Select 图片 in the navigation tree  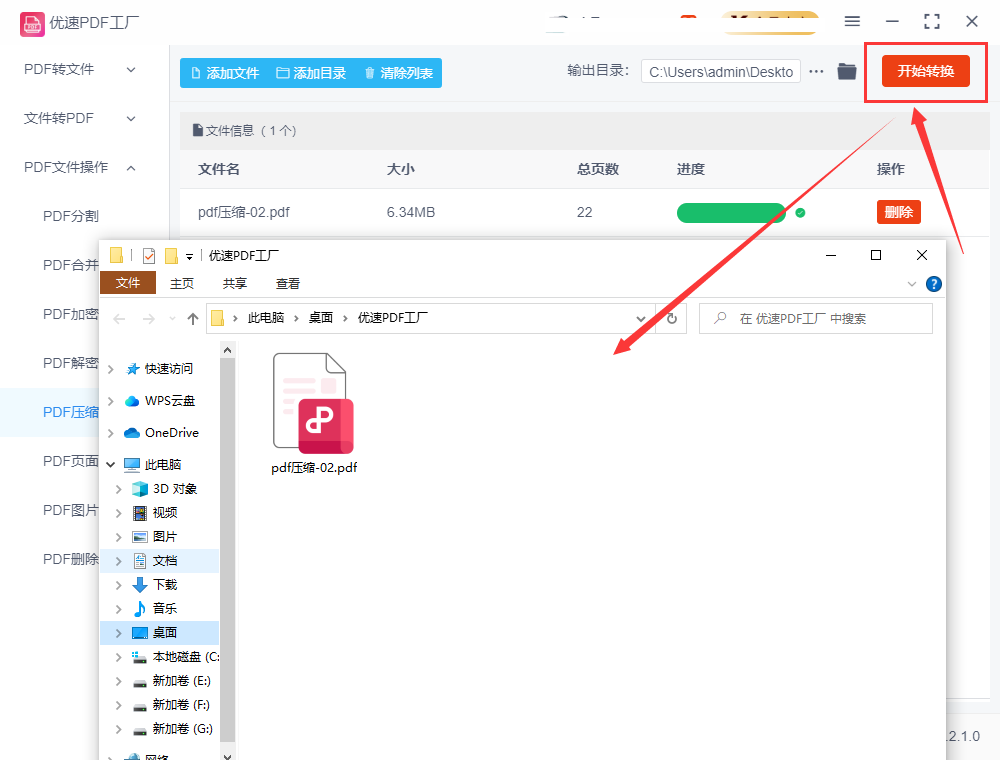(165, 536)
